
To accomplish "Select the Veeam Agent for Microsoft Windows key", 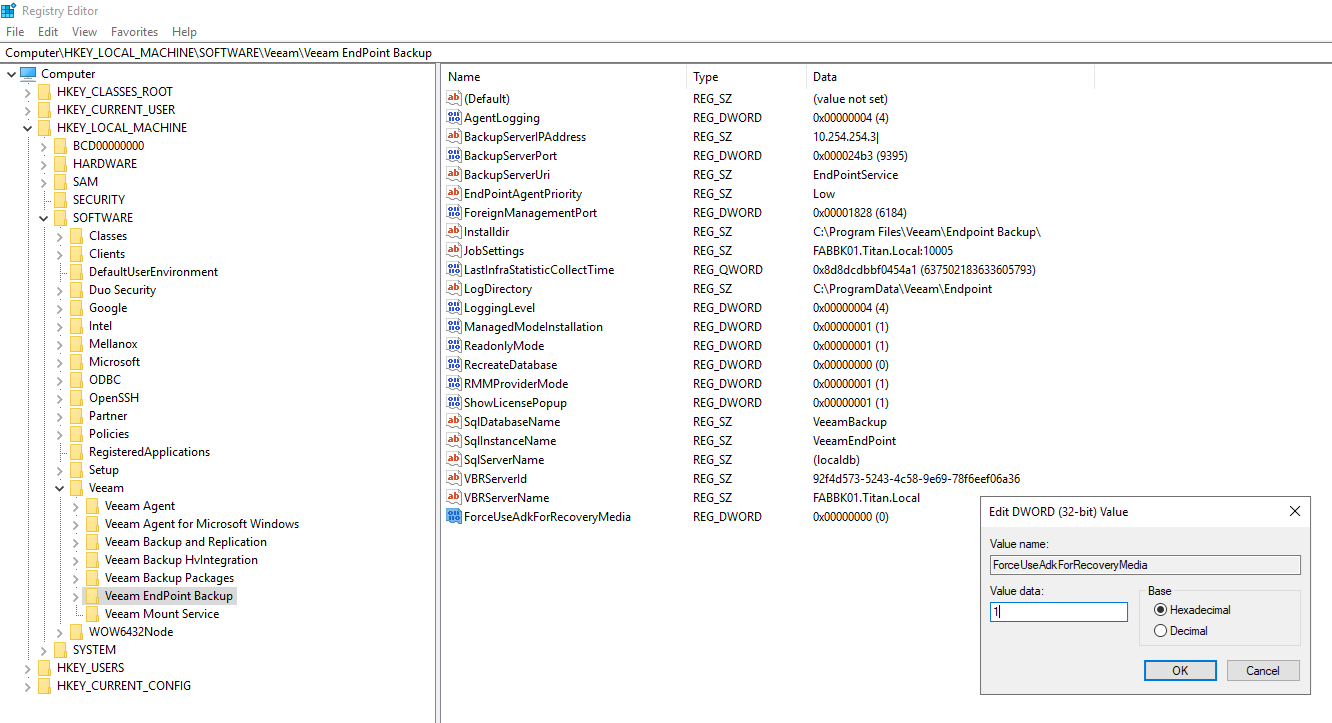I will (x=202, y=524).
